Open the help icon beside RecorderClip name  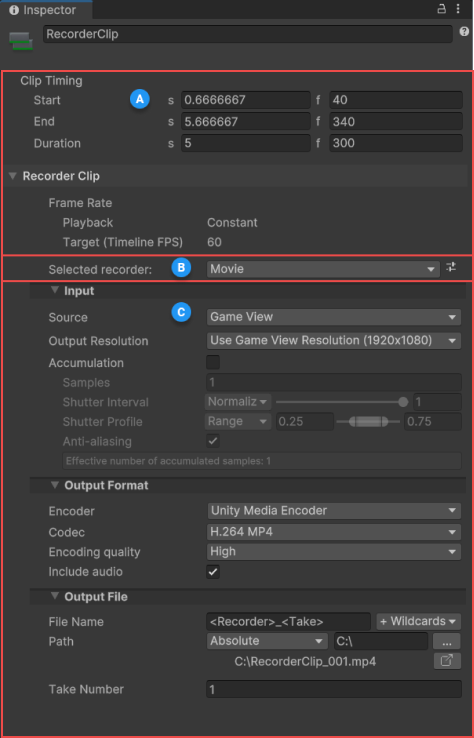tap(464, 32)
